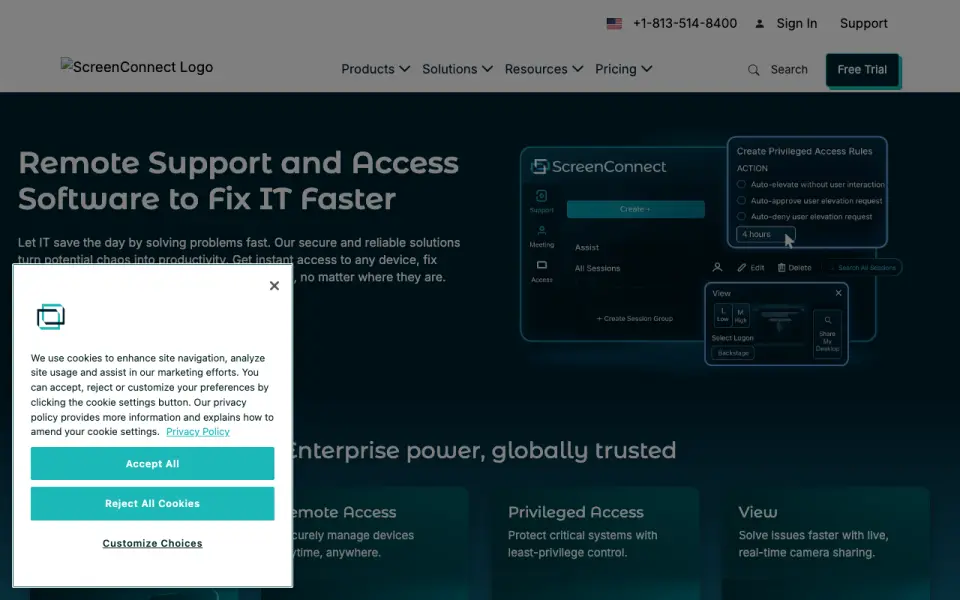Click Reject All Cookies button
The image size is (960, 600).
[152, 503]
